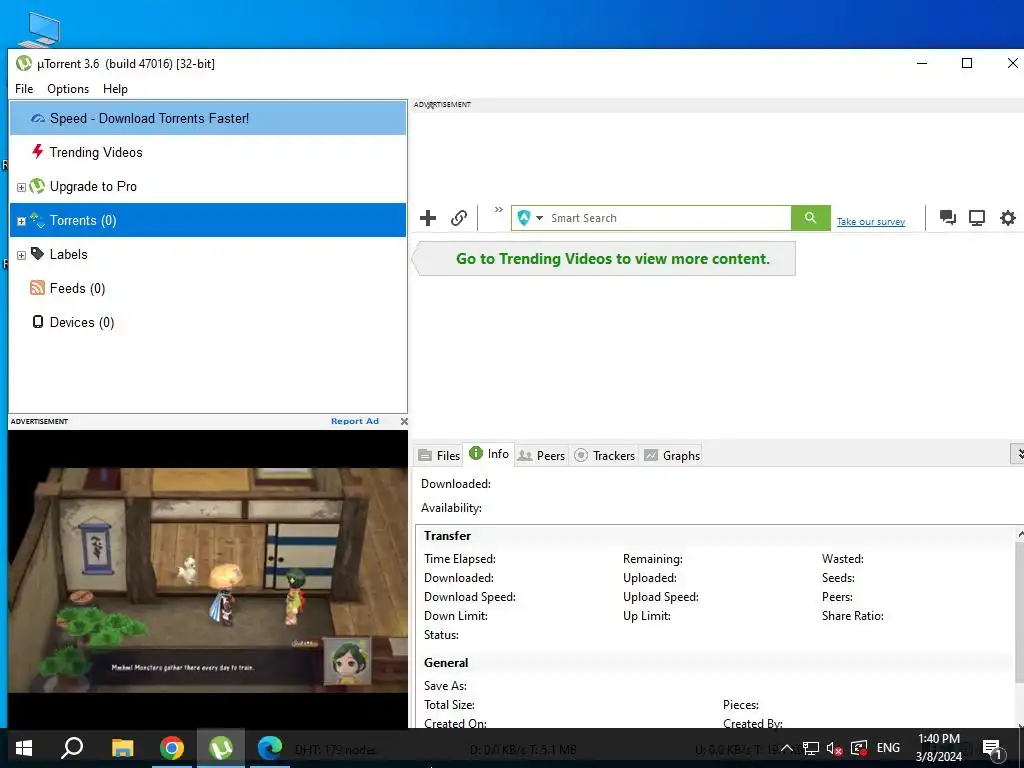Open the Take our survey link

871,221
